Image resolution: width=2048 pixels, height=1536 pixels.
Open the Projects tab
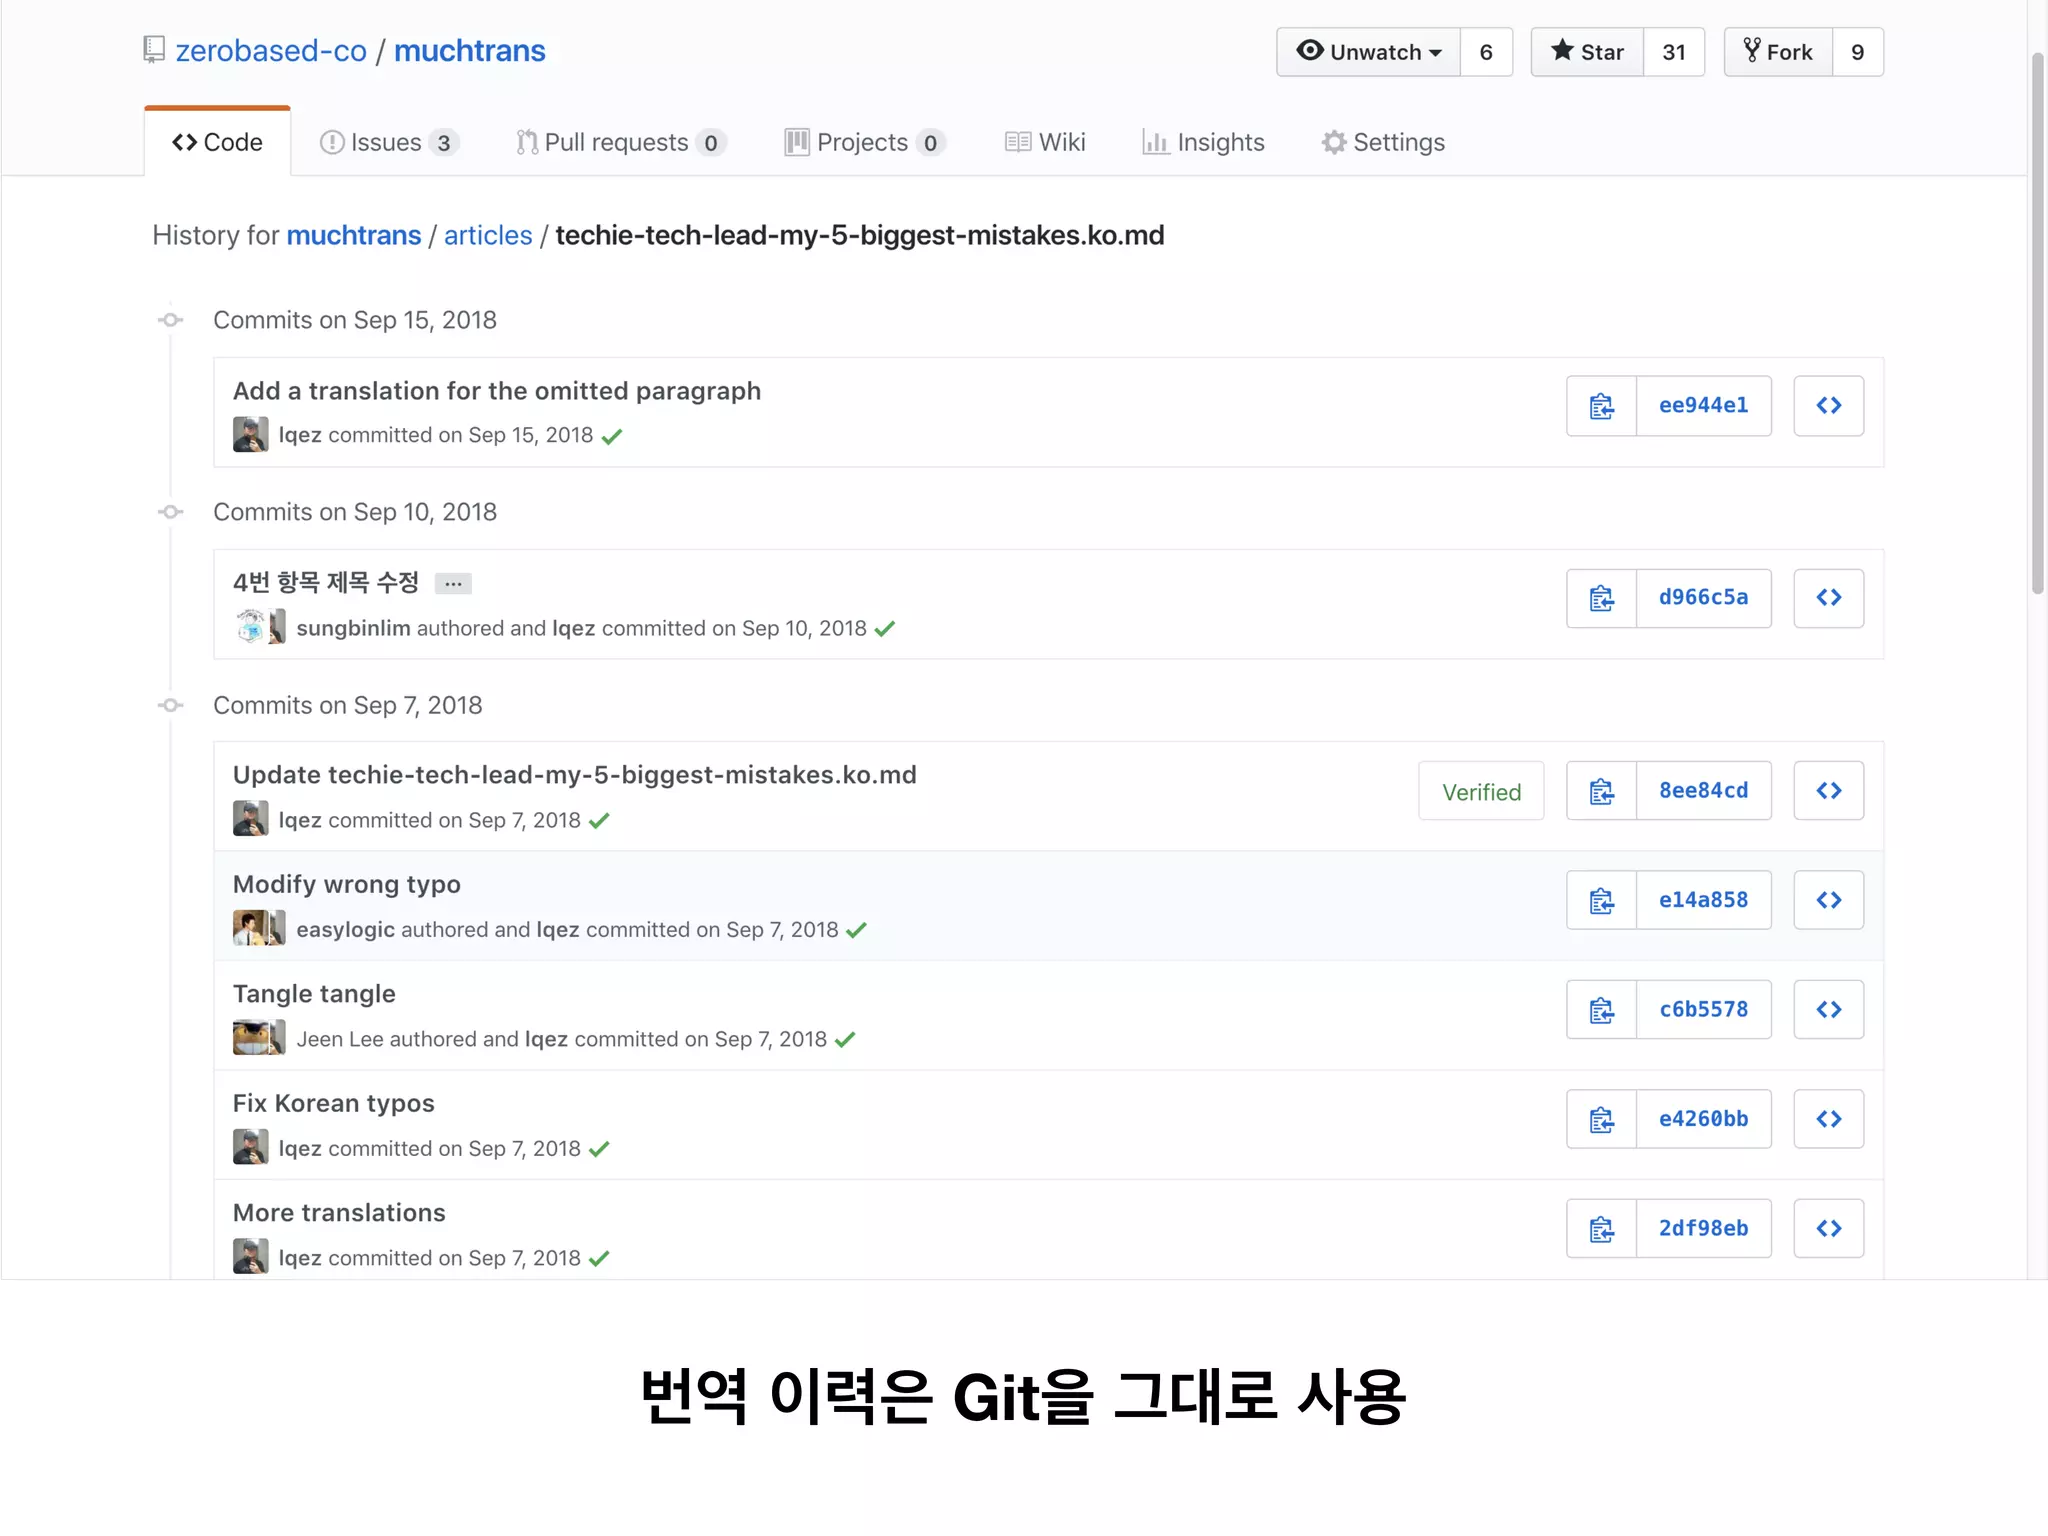pos(865,142)
